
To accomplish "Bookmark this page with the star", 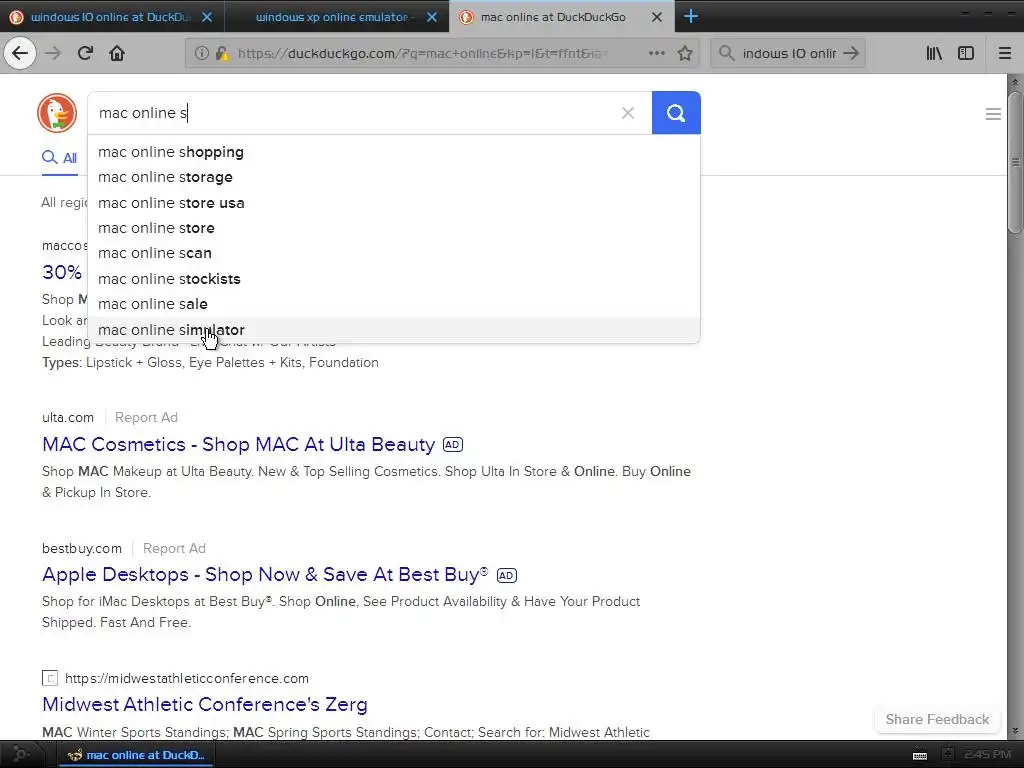I will tap(684, 53).
